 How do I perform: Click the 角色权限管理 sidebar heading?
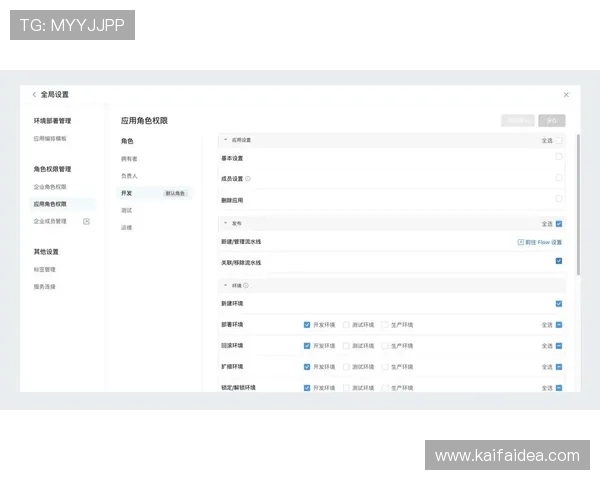tap(52, 169)
